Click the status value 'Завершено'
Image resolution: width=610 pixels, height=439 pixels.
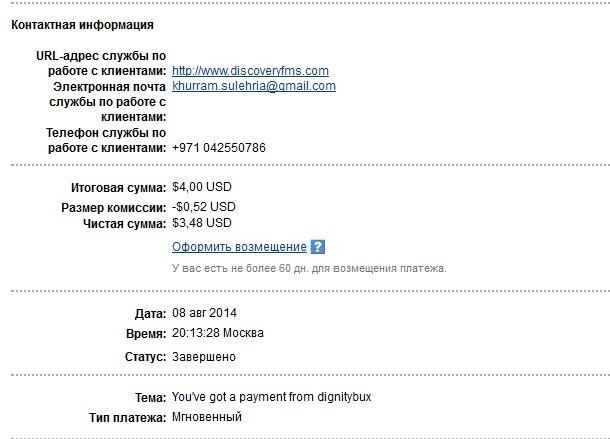click(206, 356)
